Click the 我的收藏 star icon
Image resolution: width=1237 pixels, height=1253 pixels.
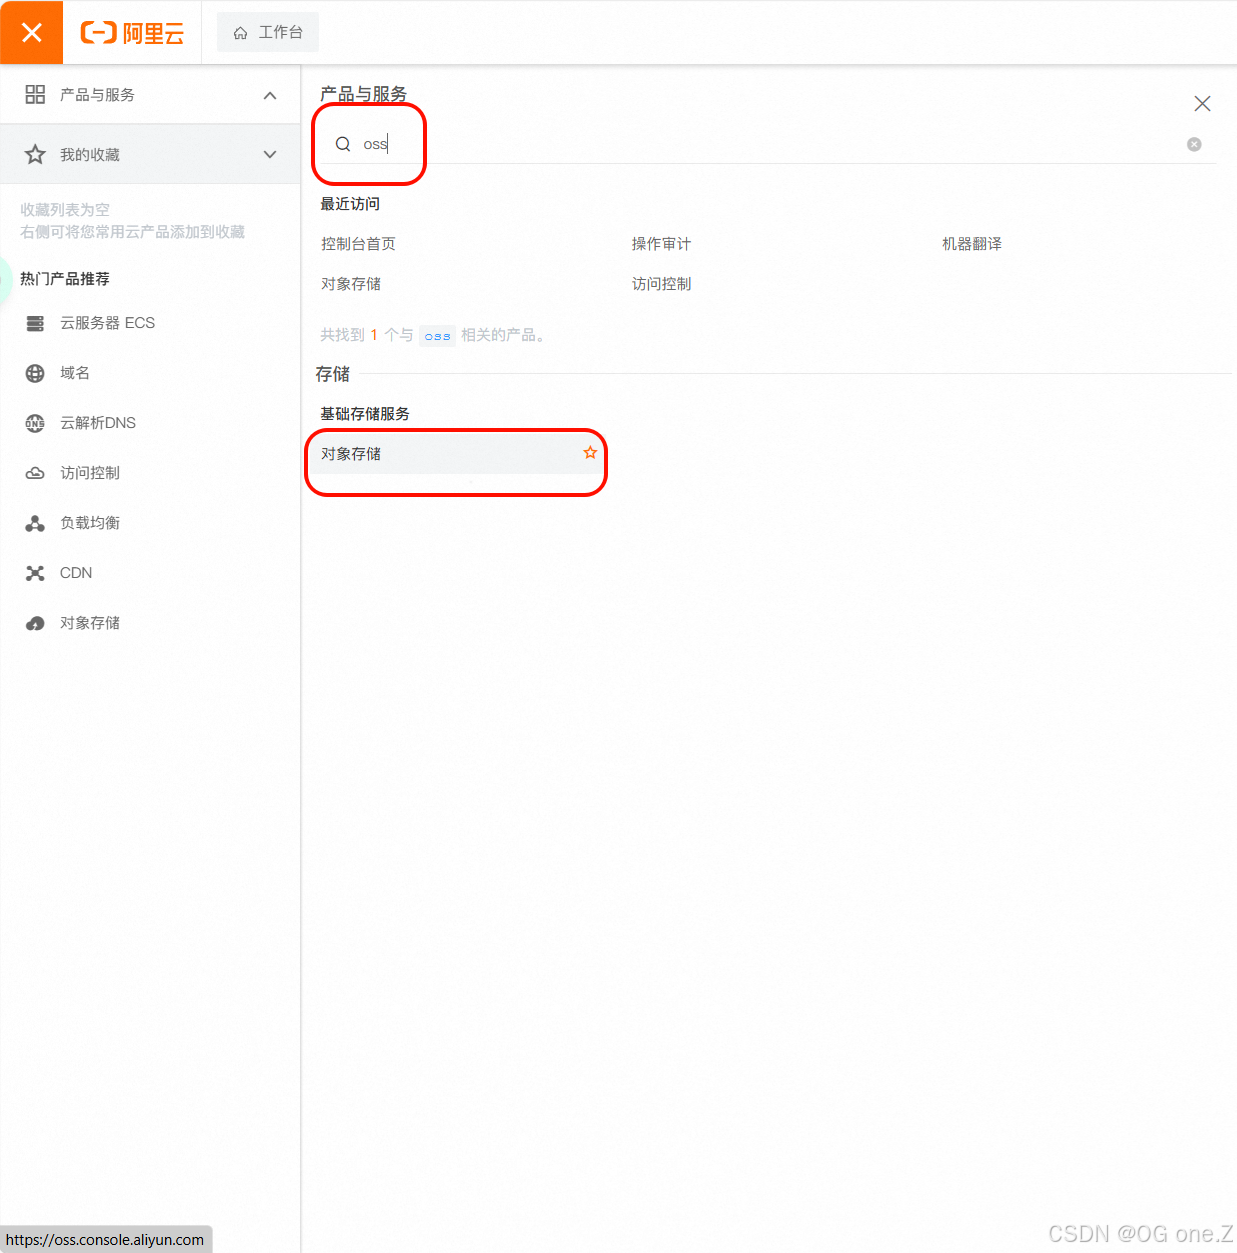35,154
